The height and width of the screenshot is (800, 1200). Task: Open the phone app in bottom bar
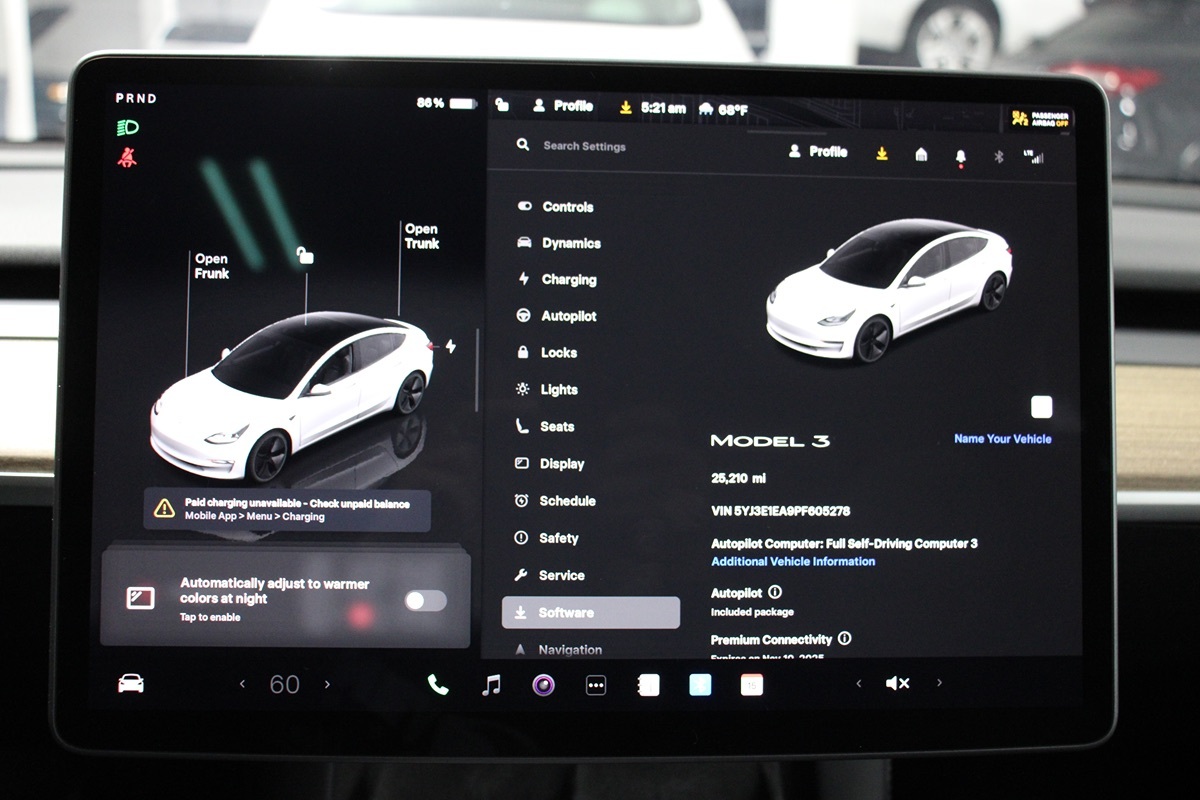click(x=438, y=684)
